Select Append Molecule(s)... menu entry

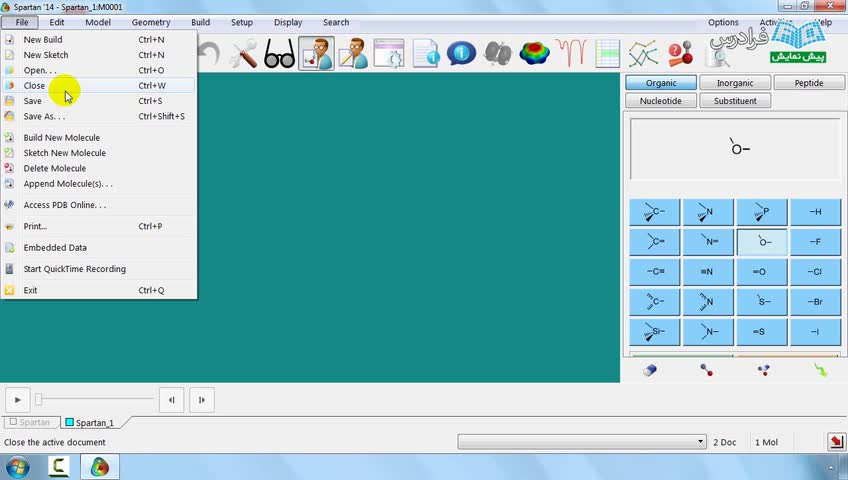pos(98,184)
